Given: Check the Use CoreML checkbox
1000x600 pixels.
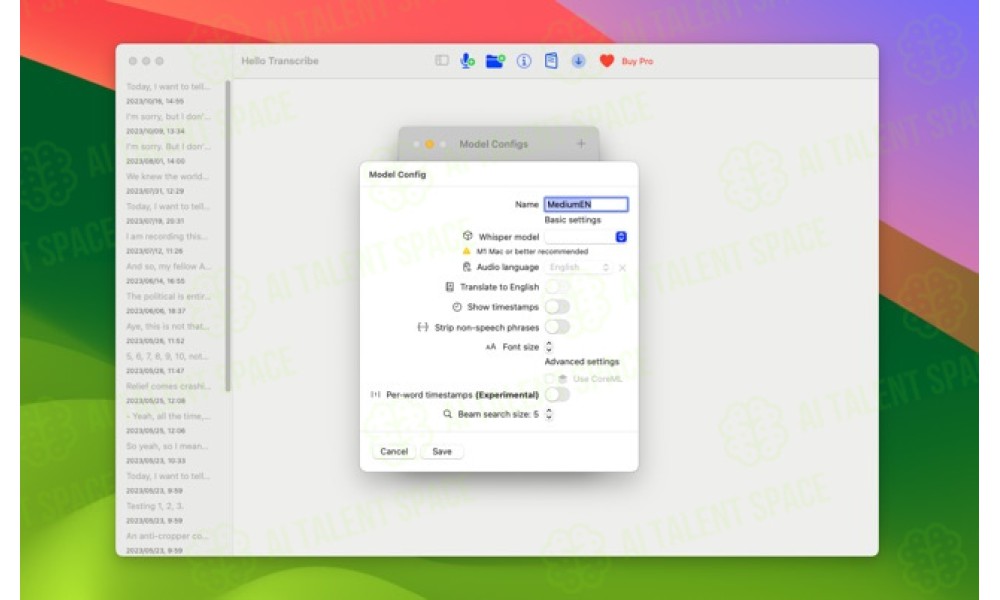Looking at the screenshot, I should click(549, 379).
